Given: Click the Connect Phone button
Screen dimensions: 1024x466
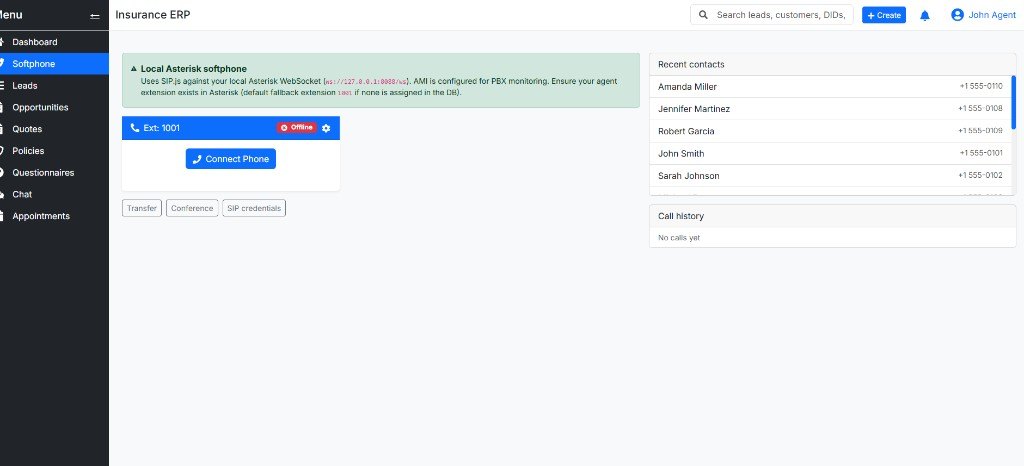Looking at the screenshot, I should click(x=231, y=159).
